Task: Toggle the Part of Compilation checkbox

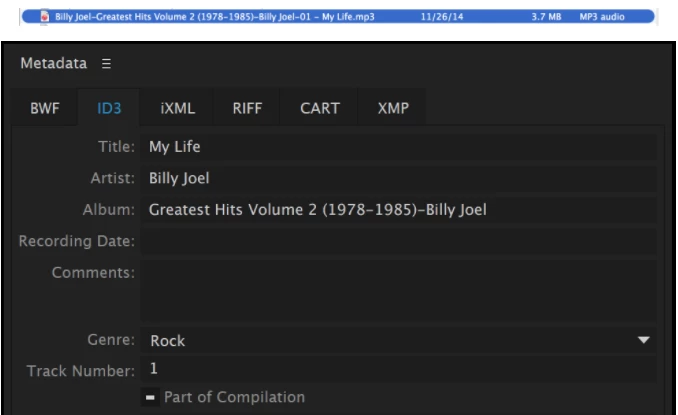Action: (x=150, y=397)
